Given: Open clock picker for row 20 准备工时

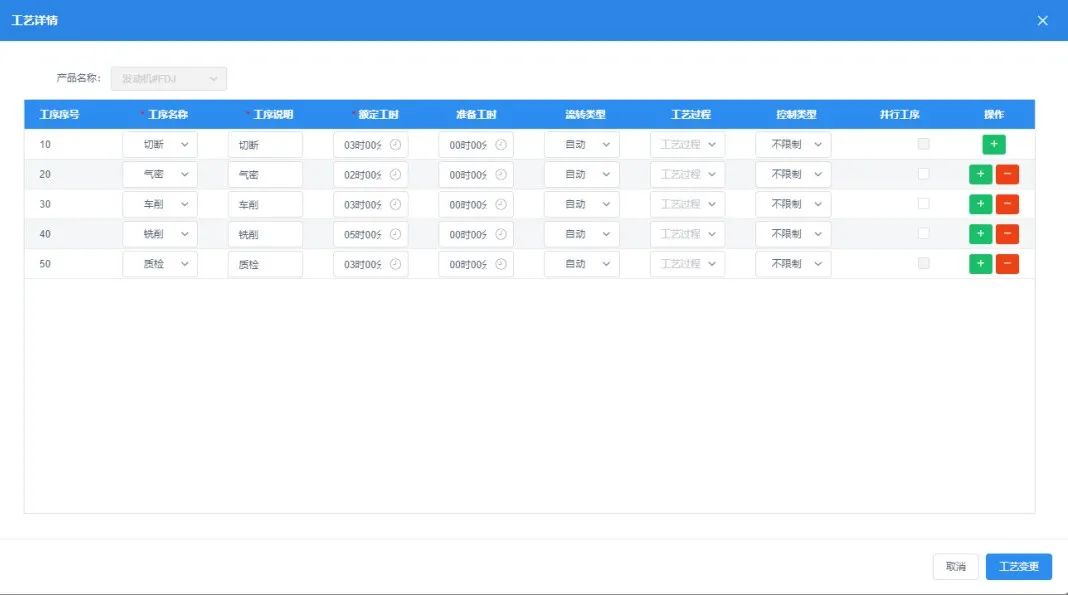Looking at the screenshot, I should click(x=501, y=174).
